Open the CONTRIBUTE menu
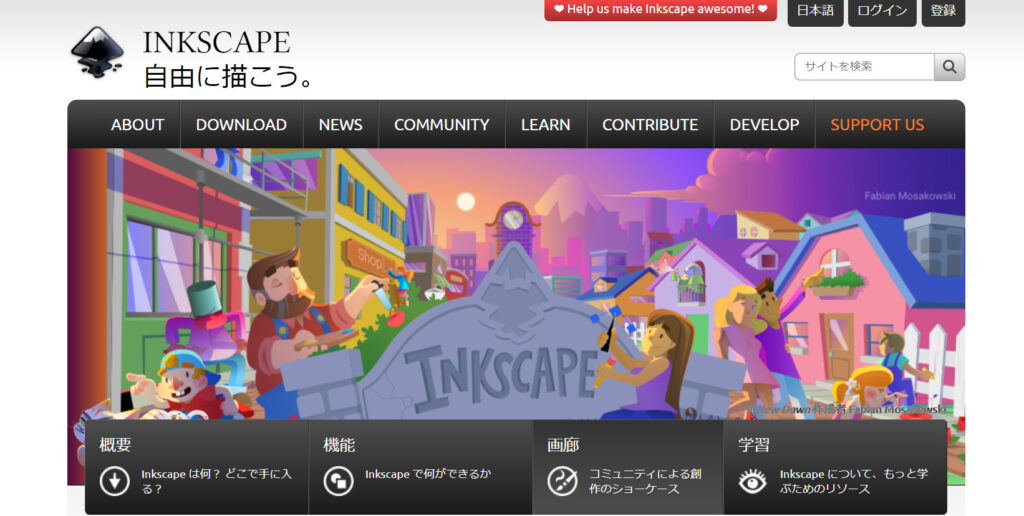This screenshot has height=516, width=1024. (x=650, y=125)
